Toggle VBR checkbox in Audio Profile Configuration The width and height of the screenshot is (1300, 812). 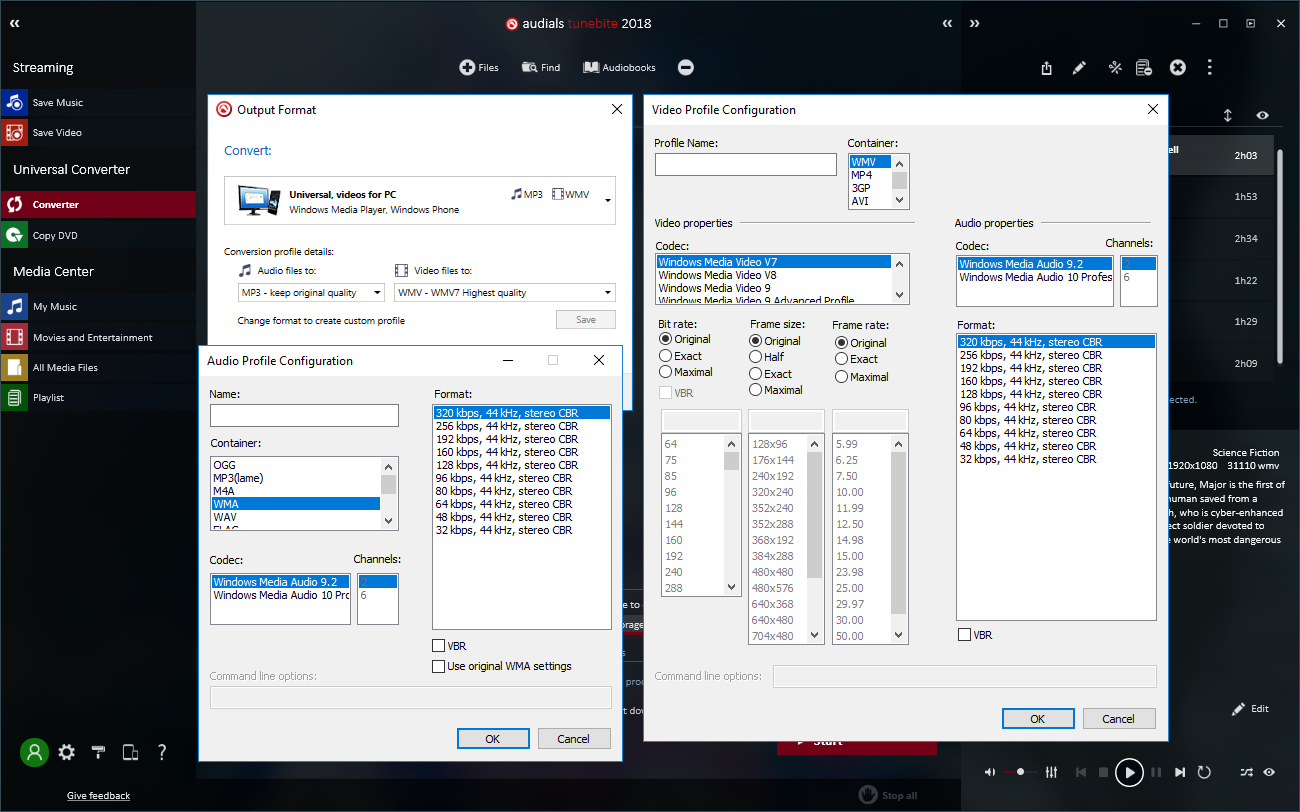coord(438,646)
